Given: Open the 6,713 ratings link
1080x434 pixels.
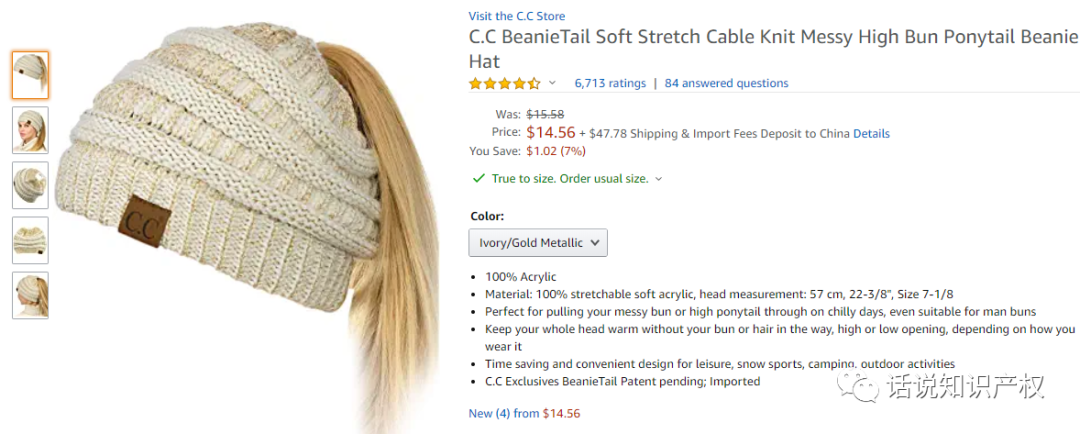Looking at the screenshot, I should pos(610,83).
